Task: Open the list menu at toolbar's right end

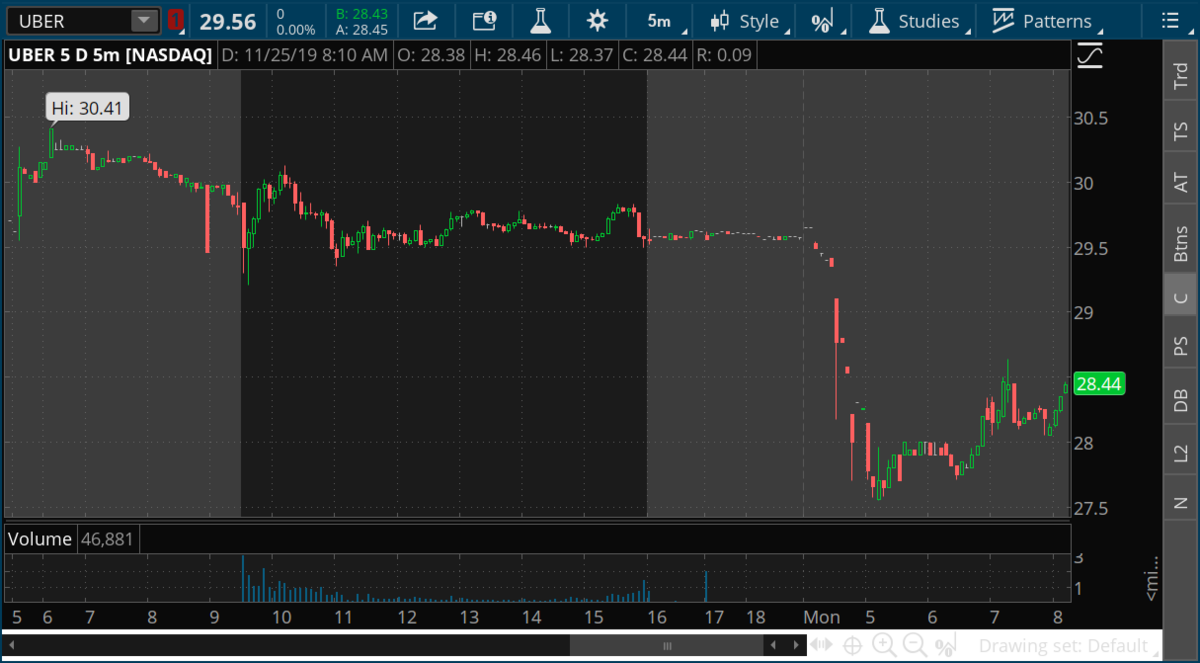Action: click(x=1170, y=21)
